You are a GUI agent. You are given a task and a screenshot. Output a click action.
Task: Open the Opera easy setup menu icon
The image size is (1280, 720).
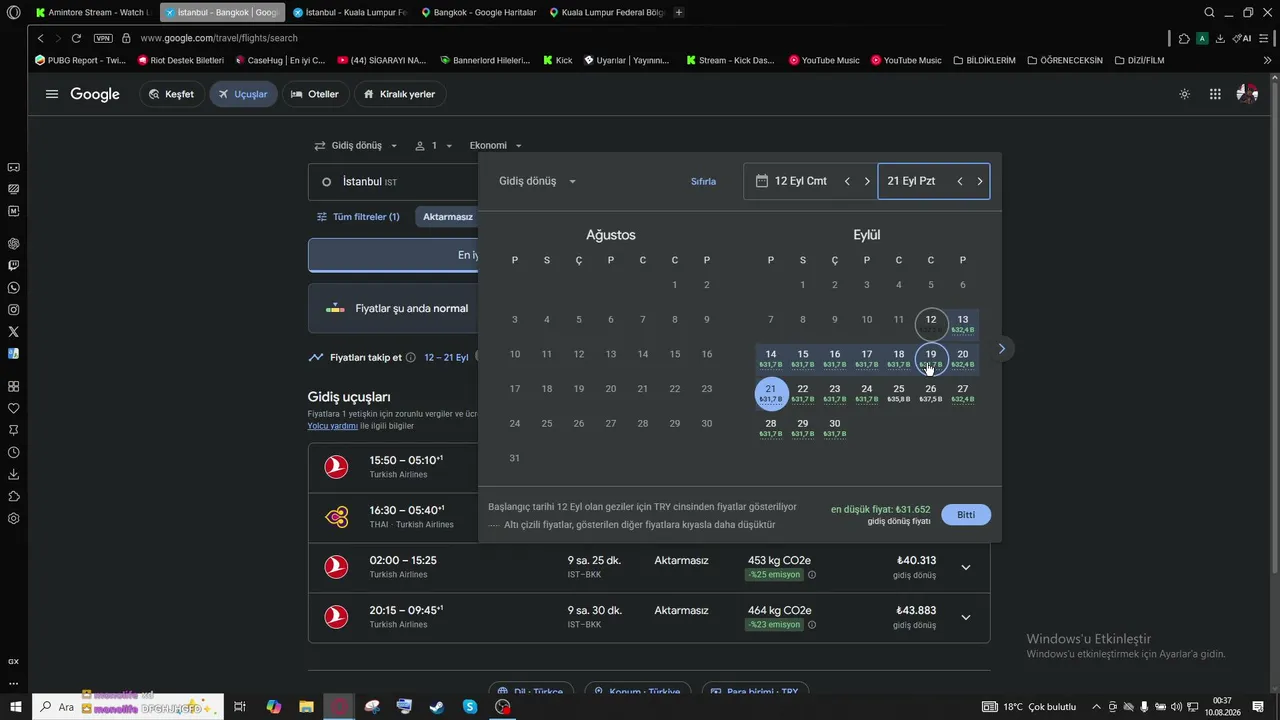[1265, 38]
